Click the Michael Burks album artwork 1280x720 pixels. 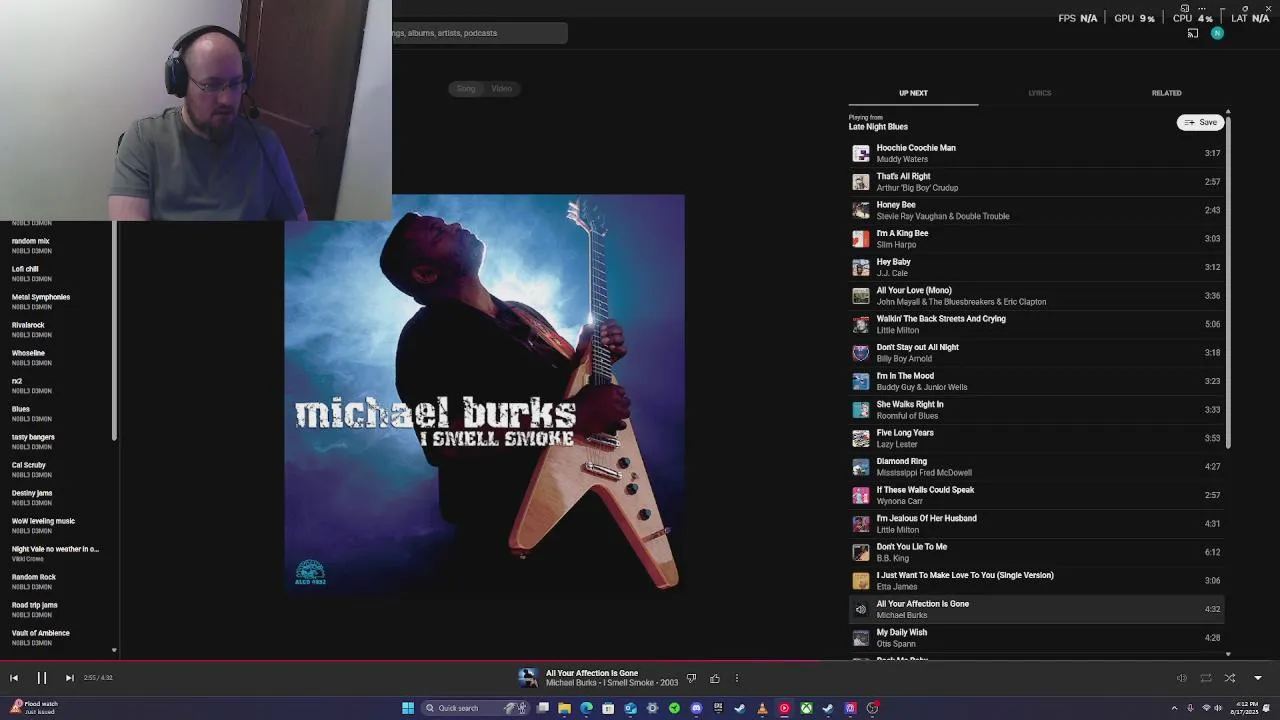point(485,394)
